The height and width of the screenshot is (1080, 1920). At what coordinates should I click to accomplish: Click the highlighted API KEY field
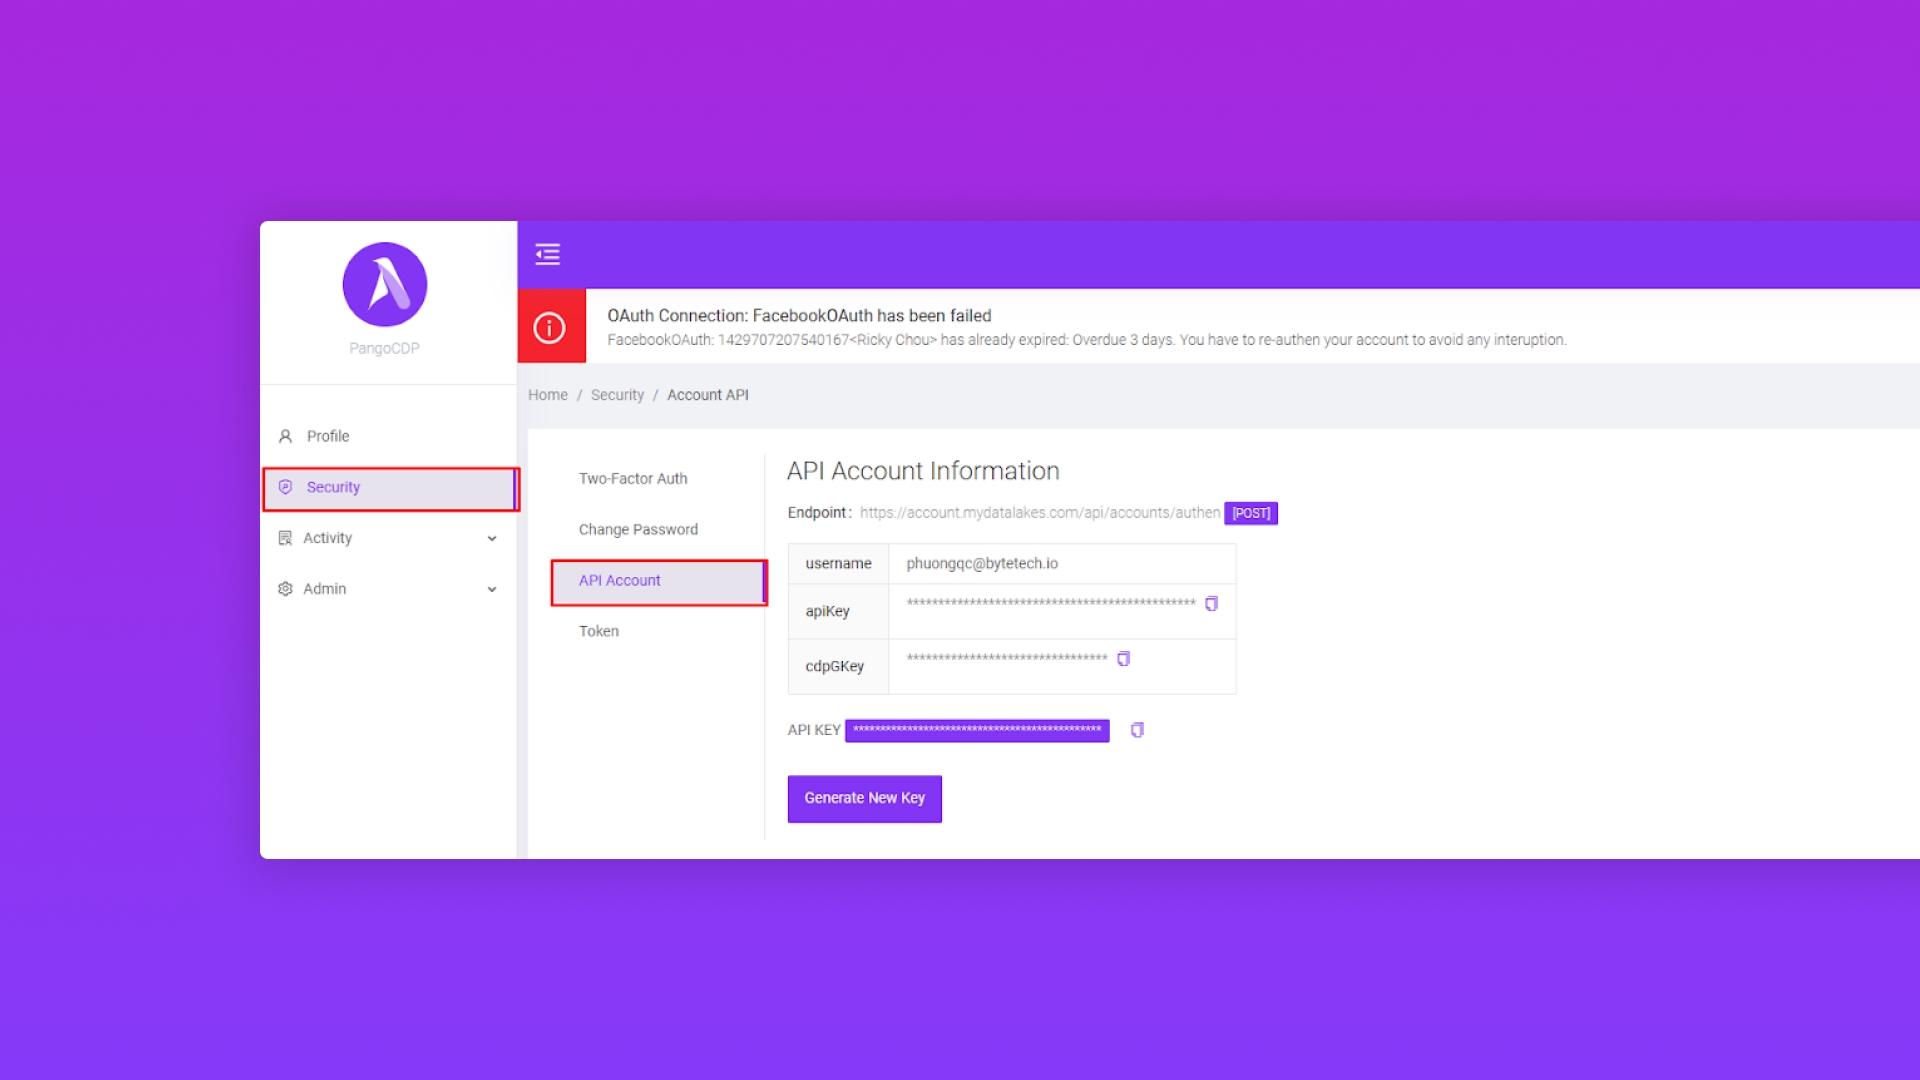[976, 730]
